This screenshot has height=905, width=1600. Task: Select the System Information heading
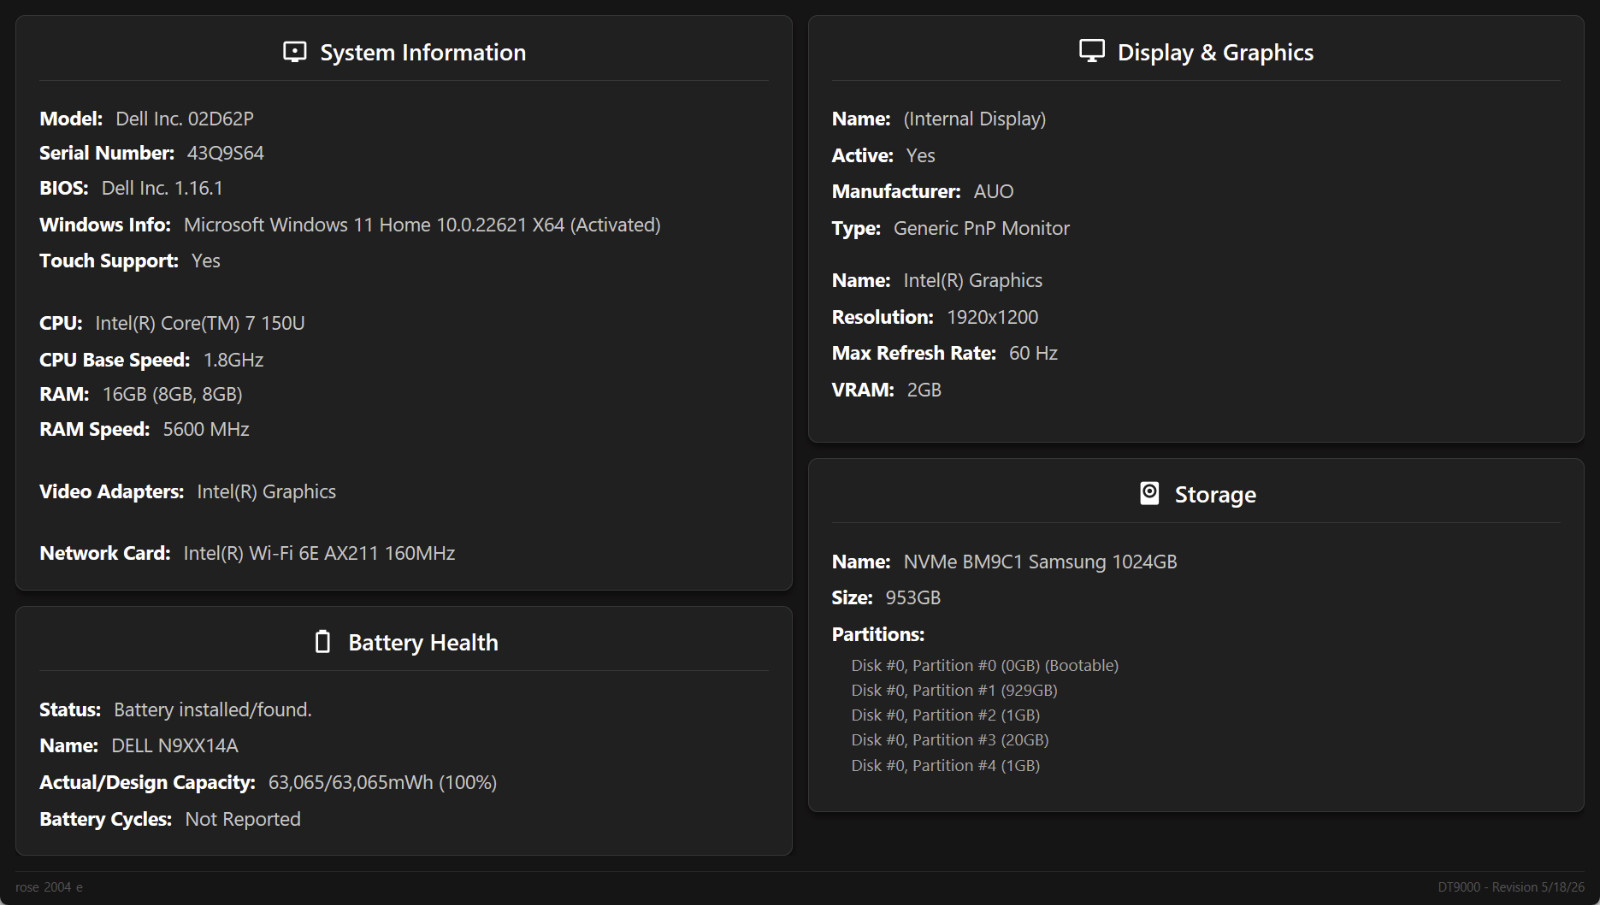coord(423,52)
